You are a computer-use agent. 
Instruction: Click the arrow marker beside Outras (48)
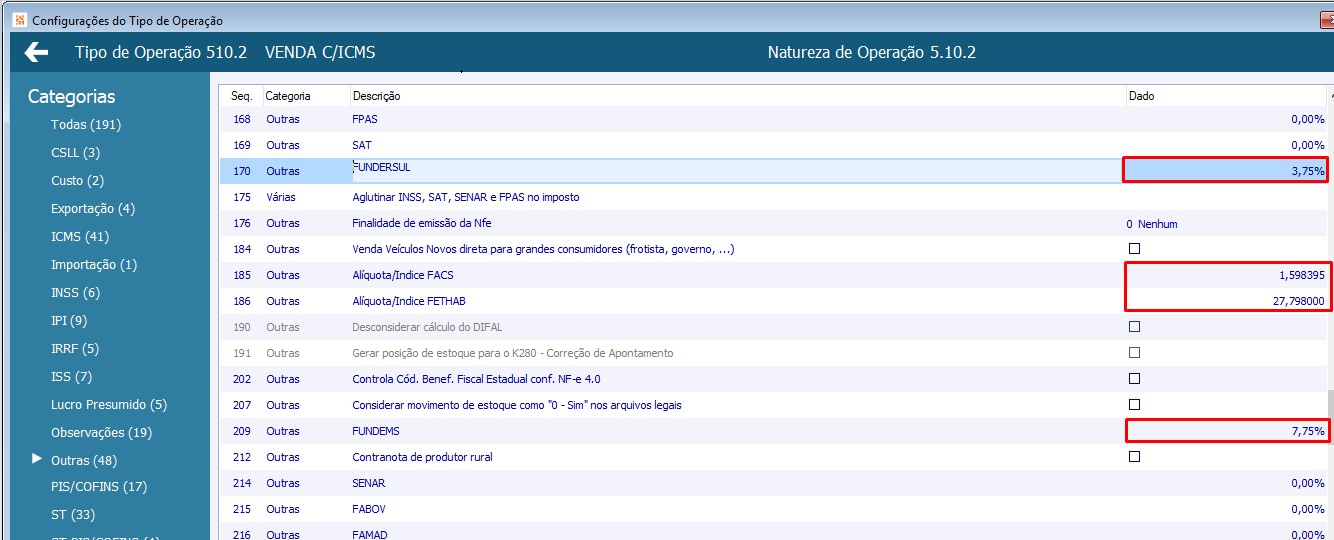37,459
